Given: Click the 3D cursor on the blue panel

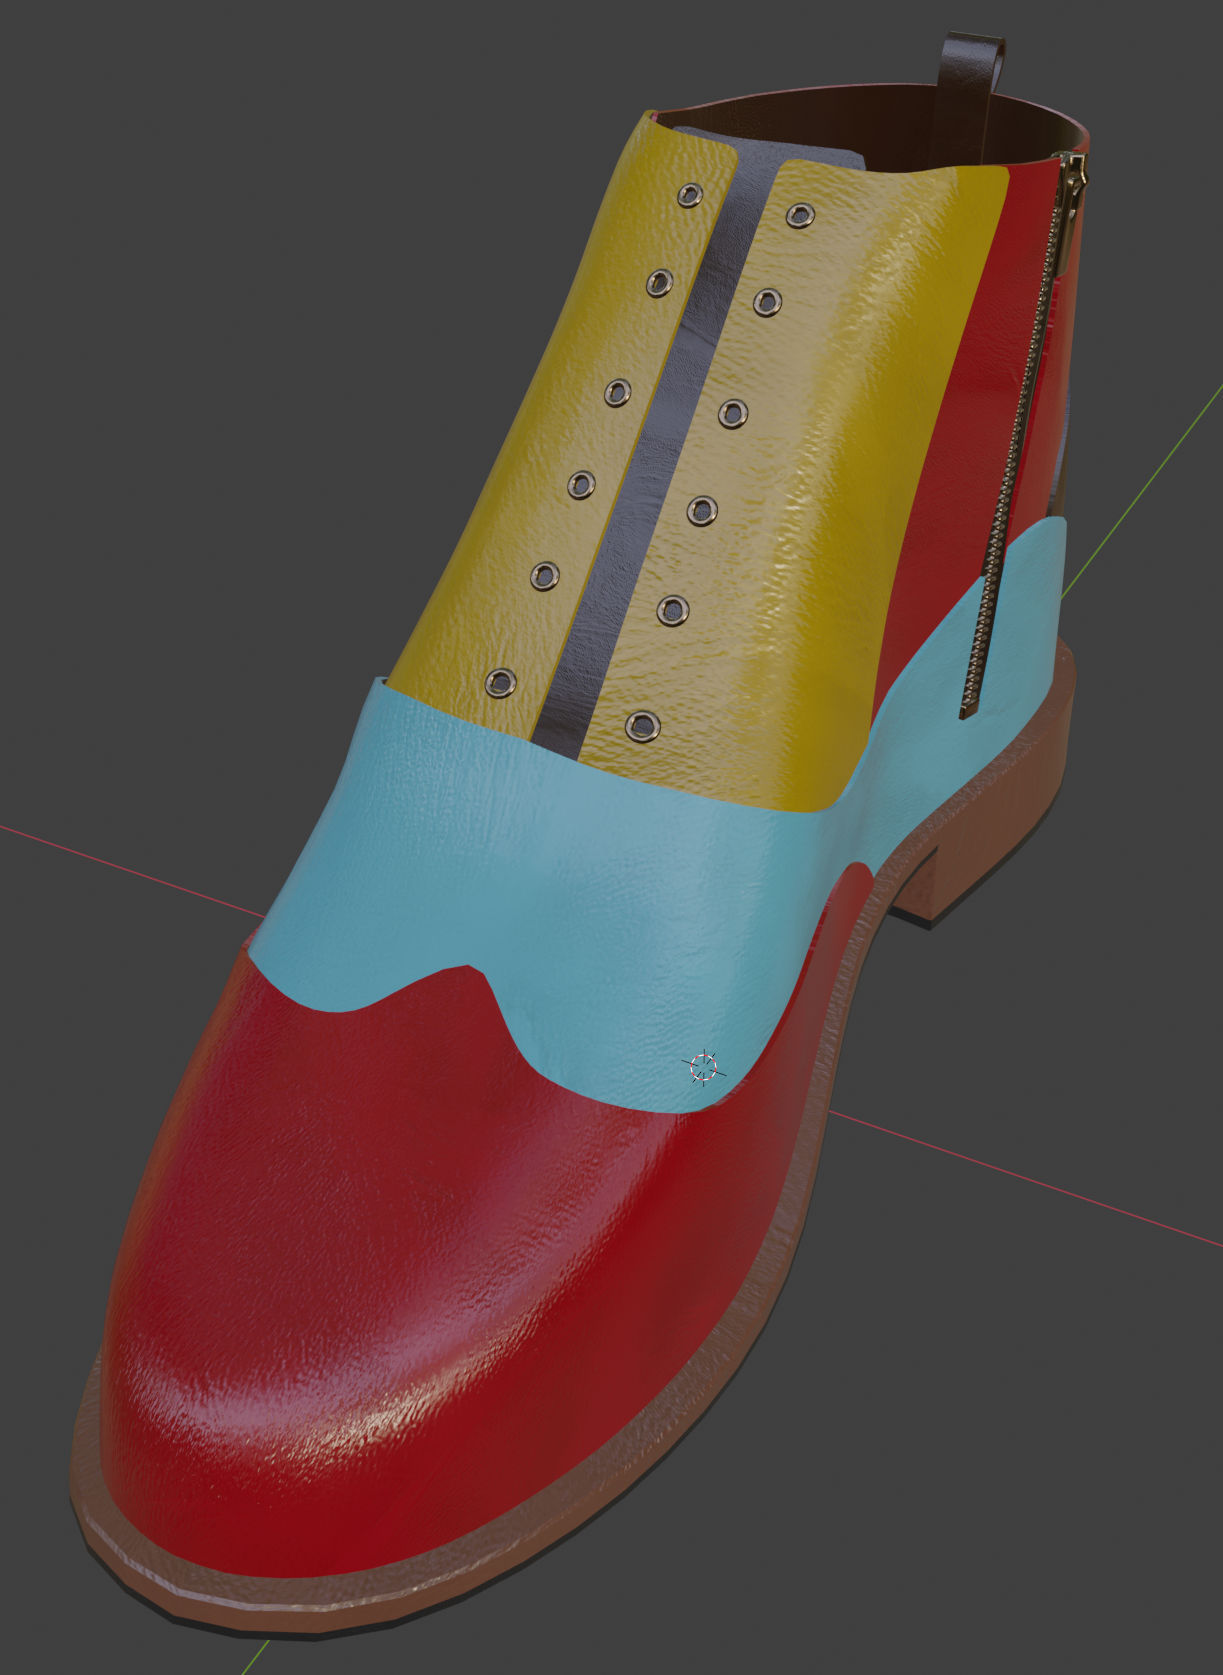Looking at the screenshot, I should pos(704,1067).
